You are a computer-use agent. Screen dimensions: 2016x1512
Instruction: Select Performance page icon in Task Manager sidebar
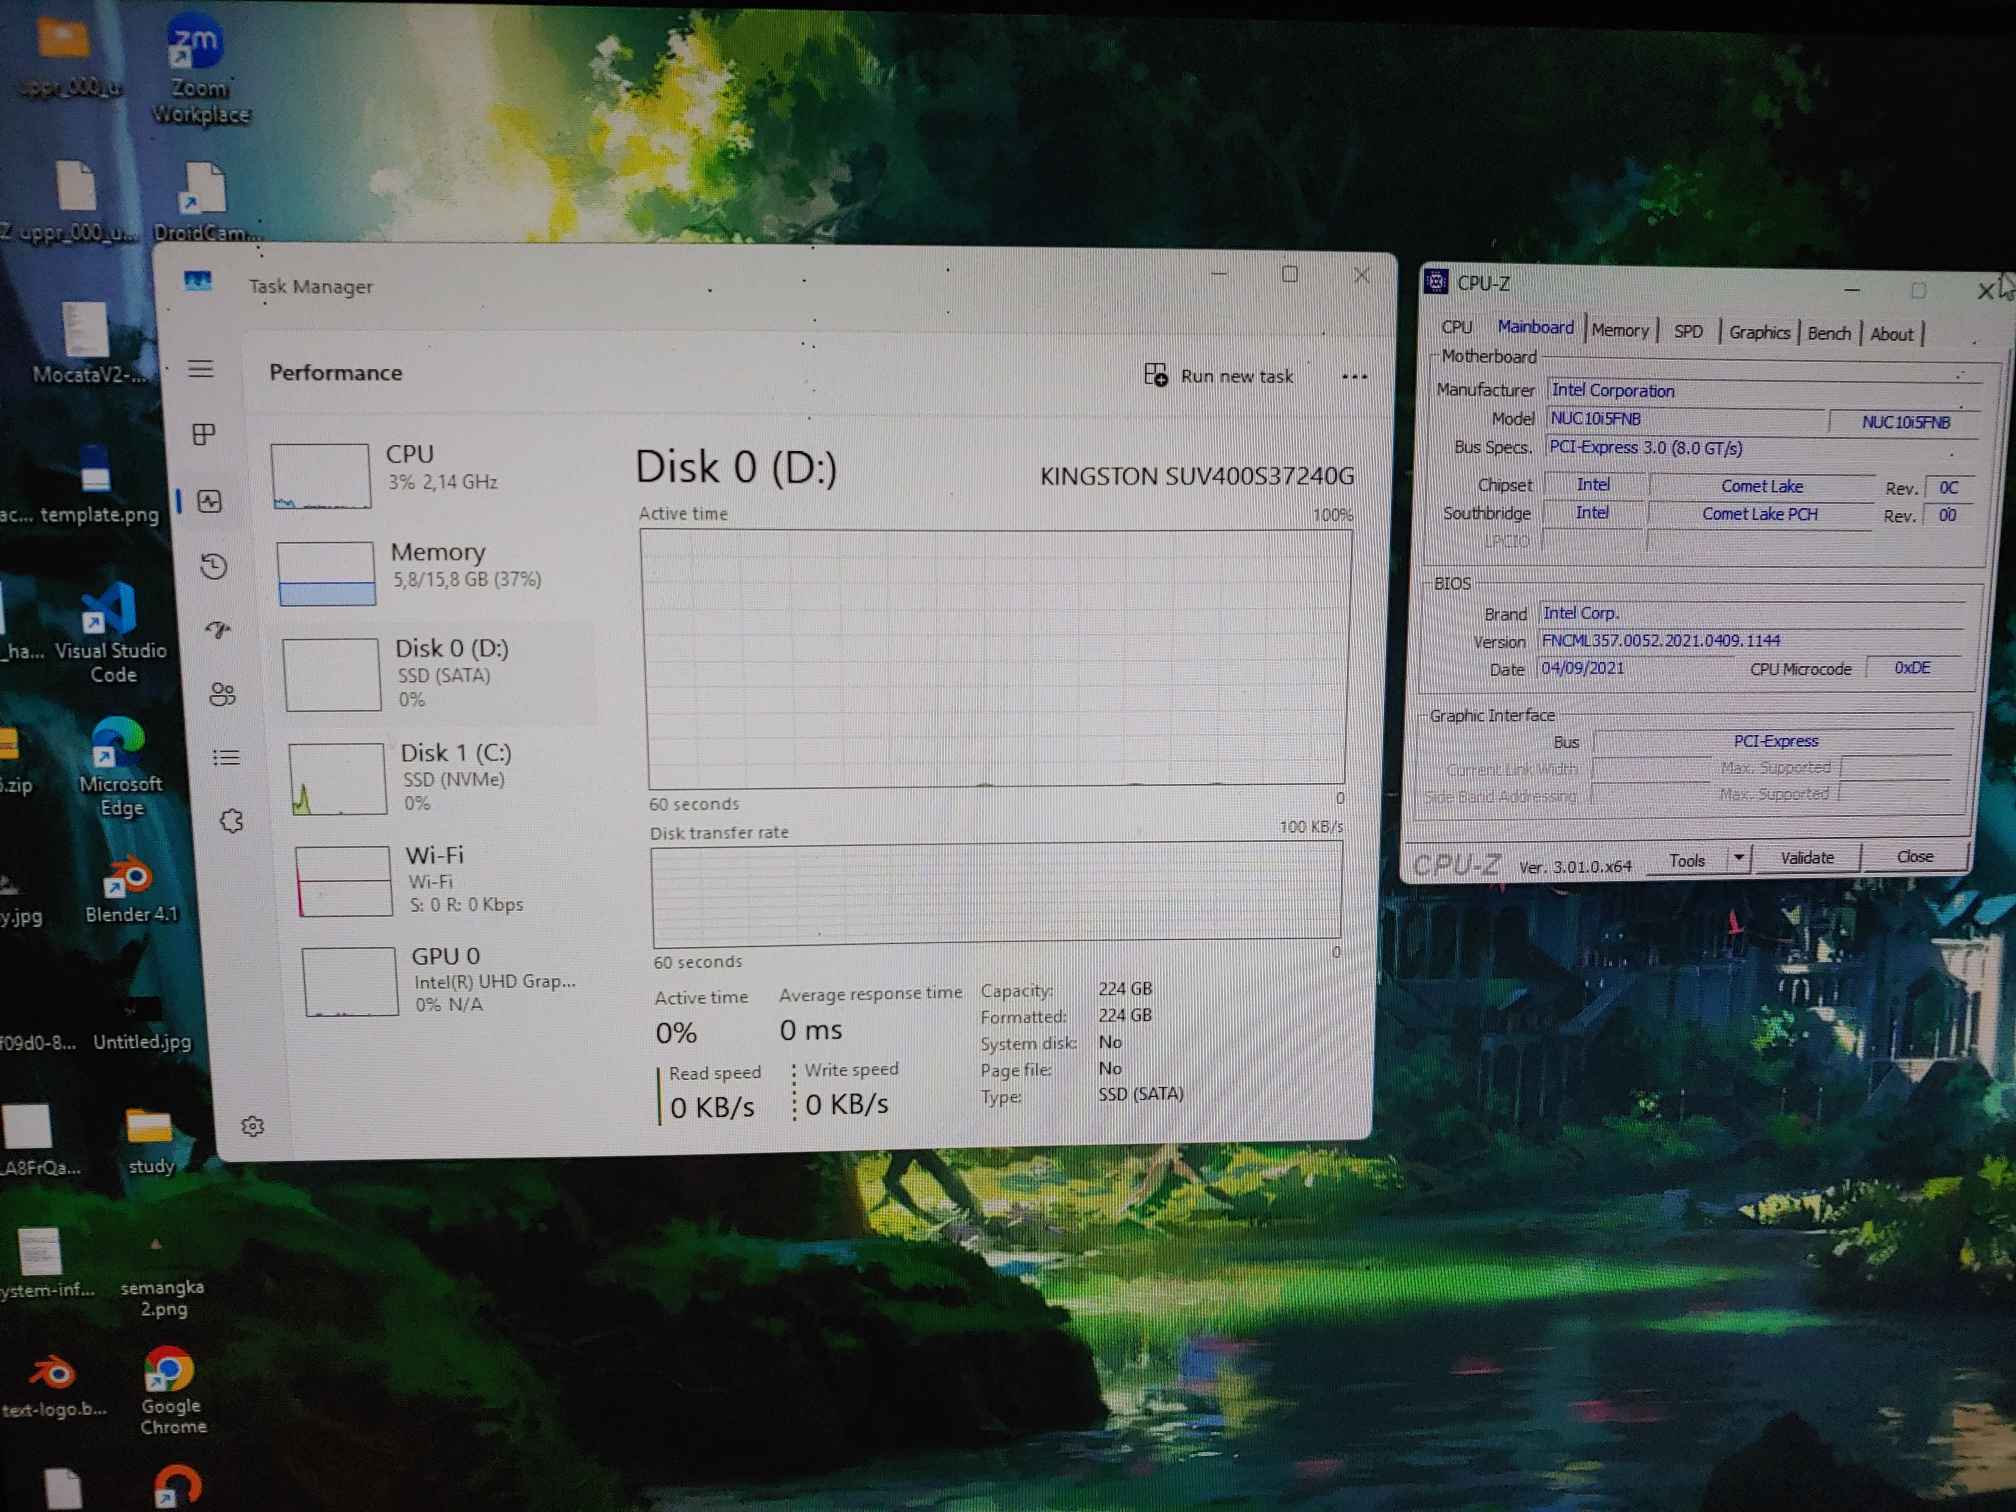210,501
